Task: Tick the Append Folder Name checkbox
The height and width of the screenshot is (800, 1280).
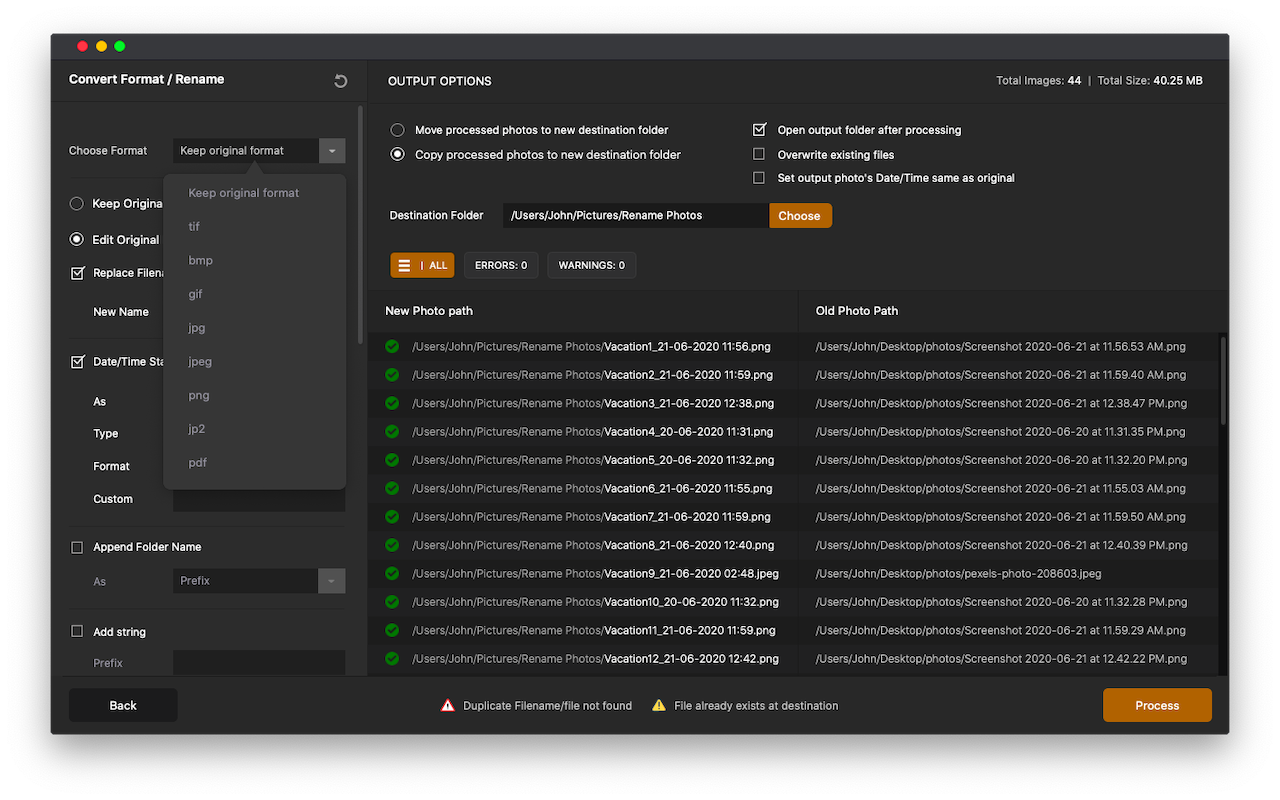Action: (77, 547)
